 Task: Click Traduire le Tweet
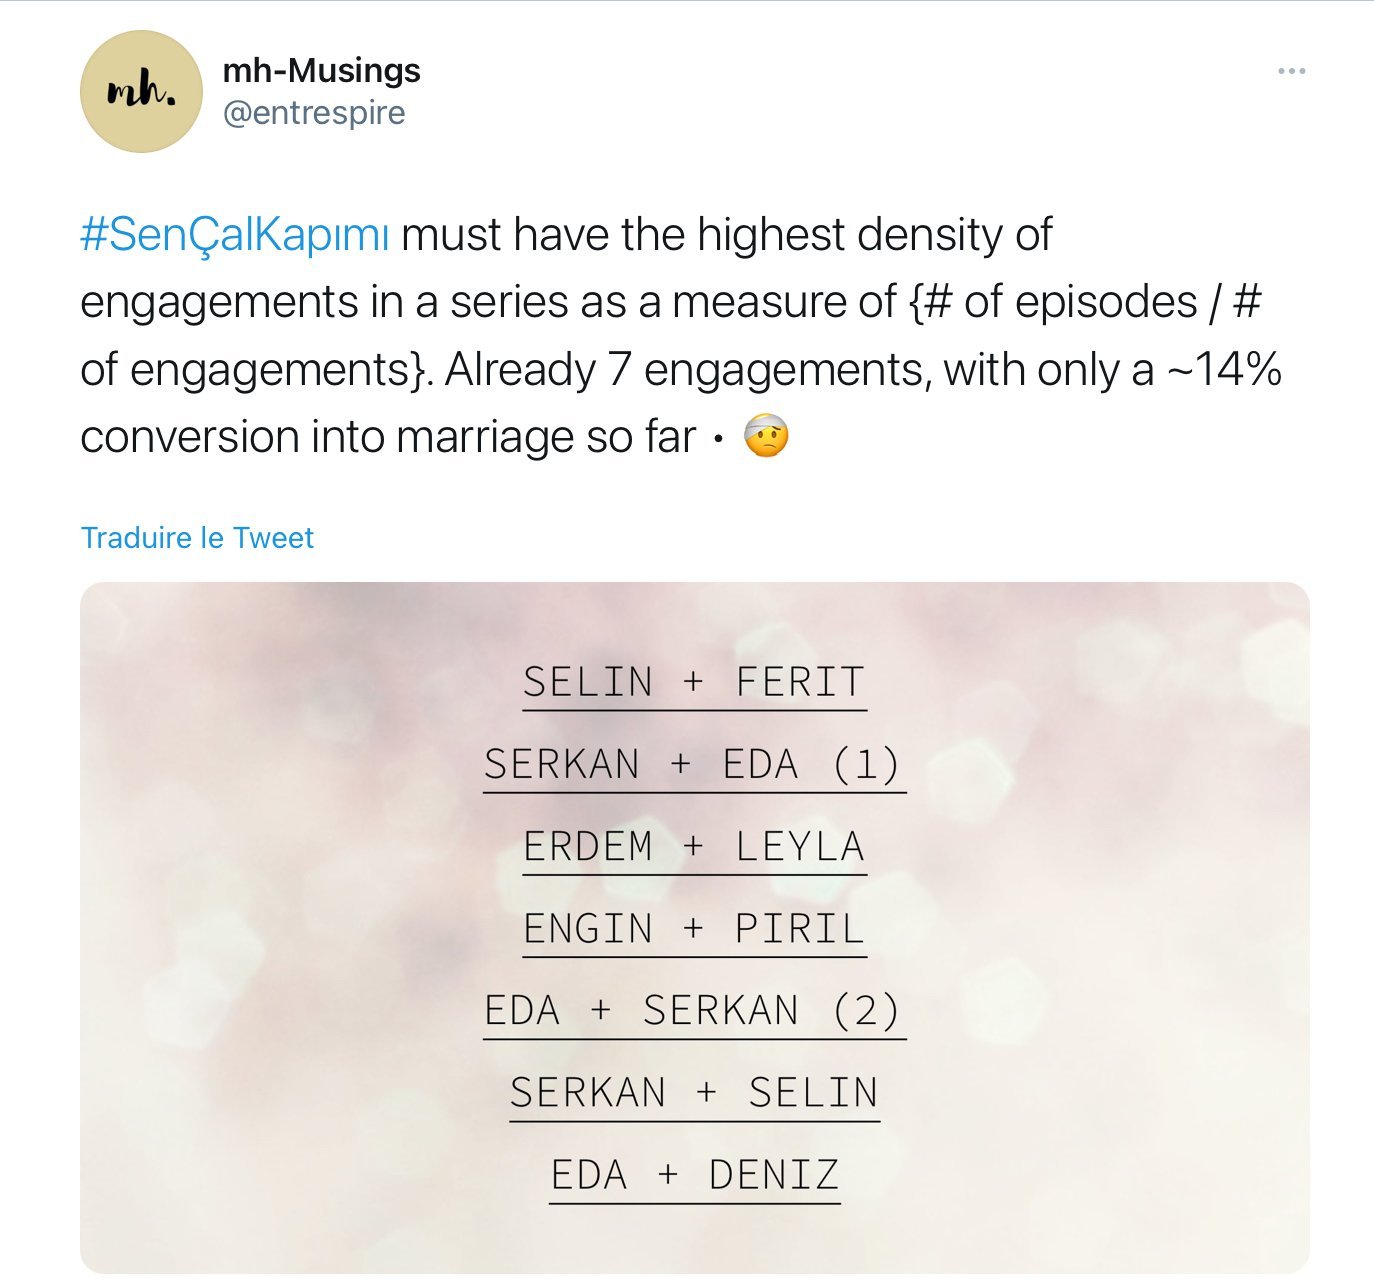tap(197, 538)
